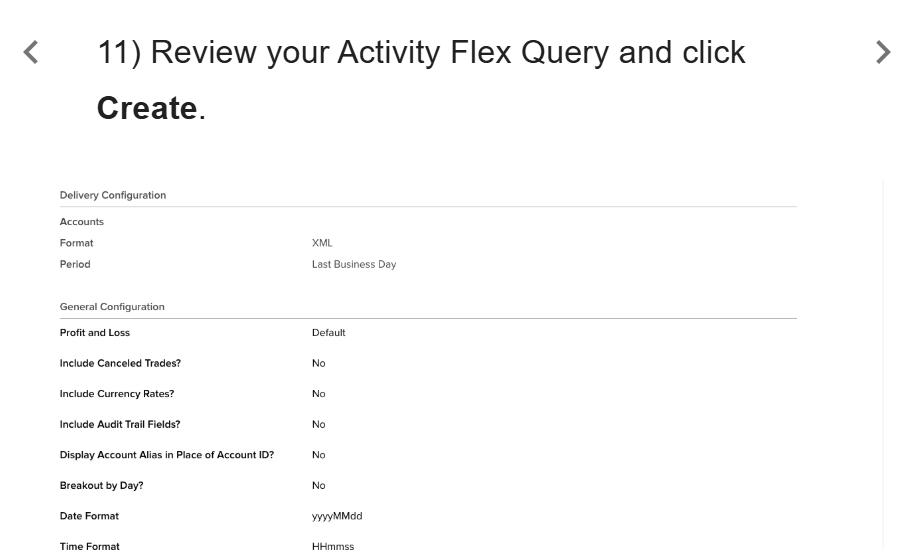Click the yyyyMMdd date format value
Viewport: 918px width, 550px height.
[337, 516]
